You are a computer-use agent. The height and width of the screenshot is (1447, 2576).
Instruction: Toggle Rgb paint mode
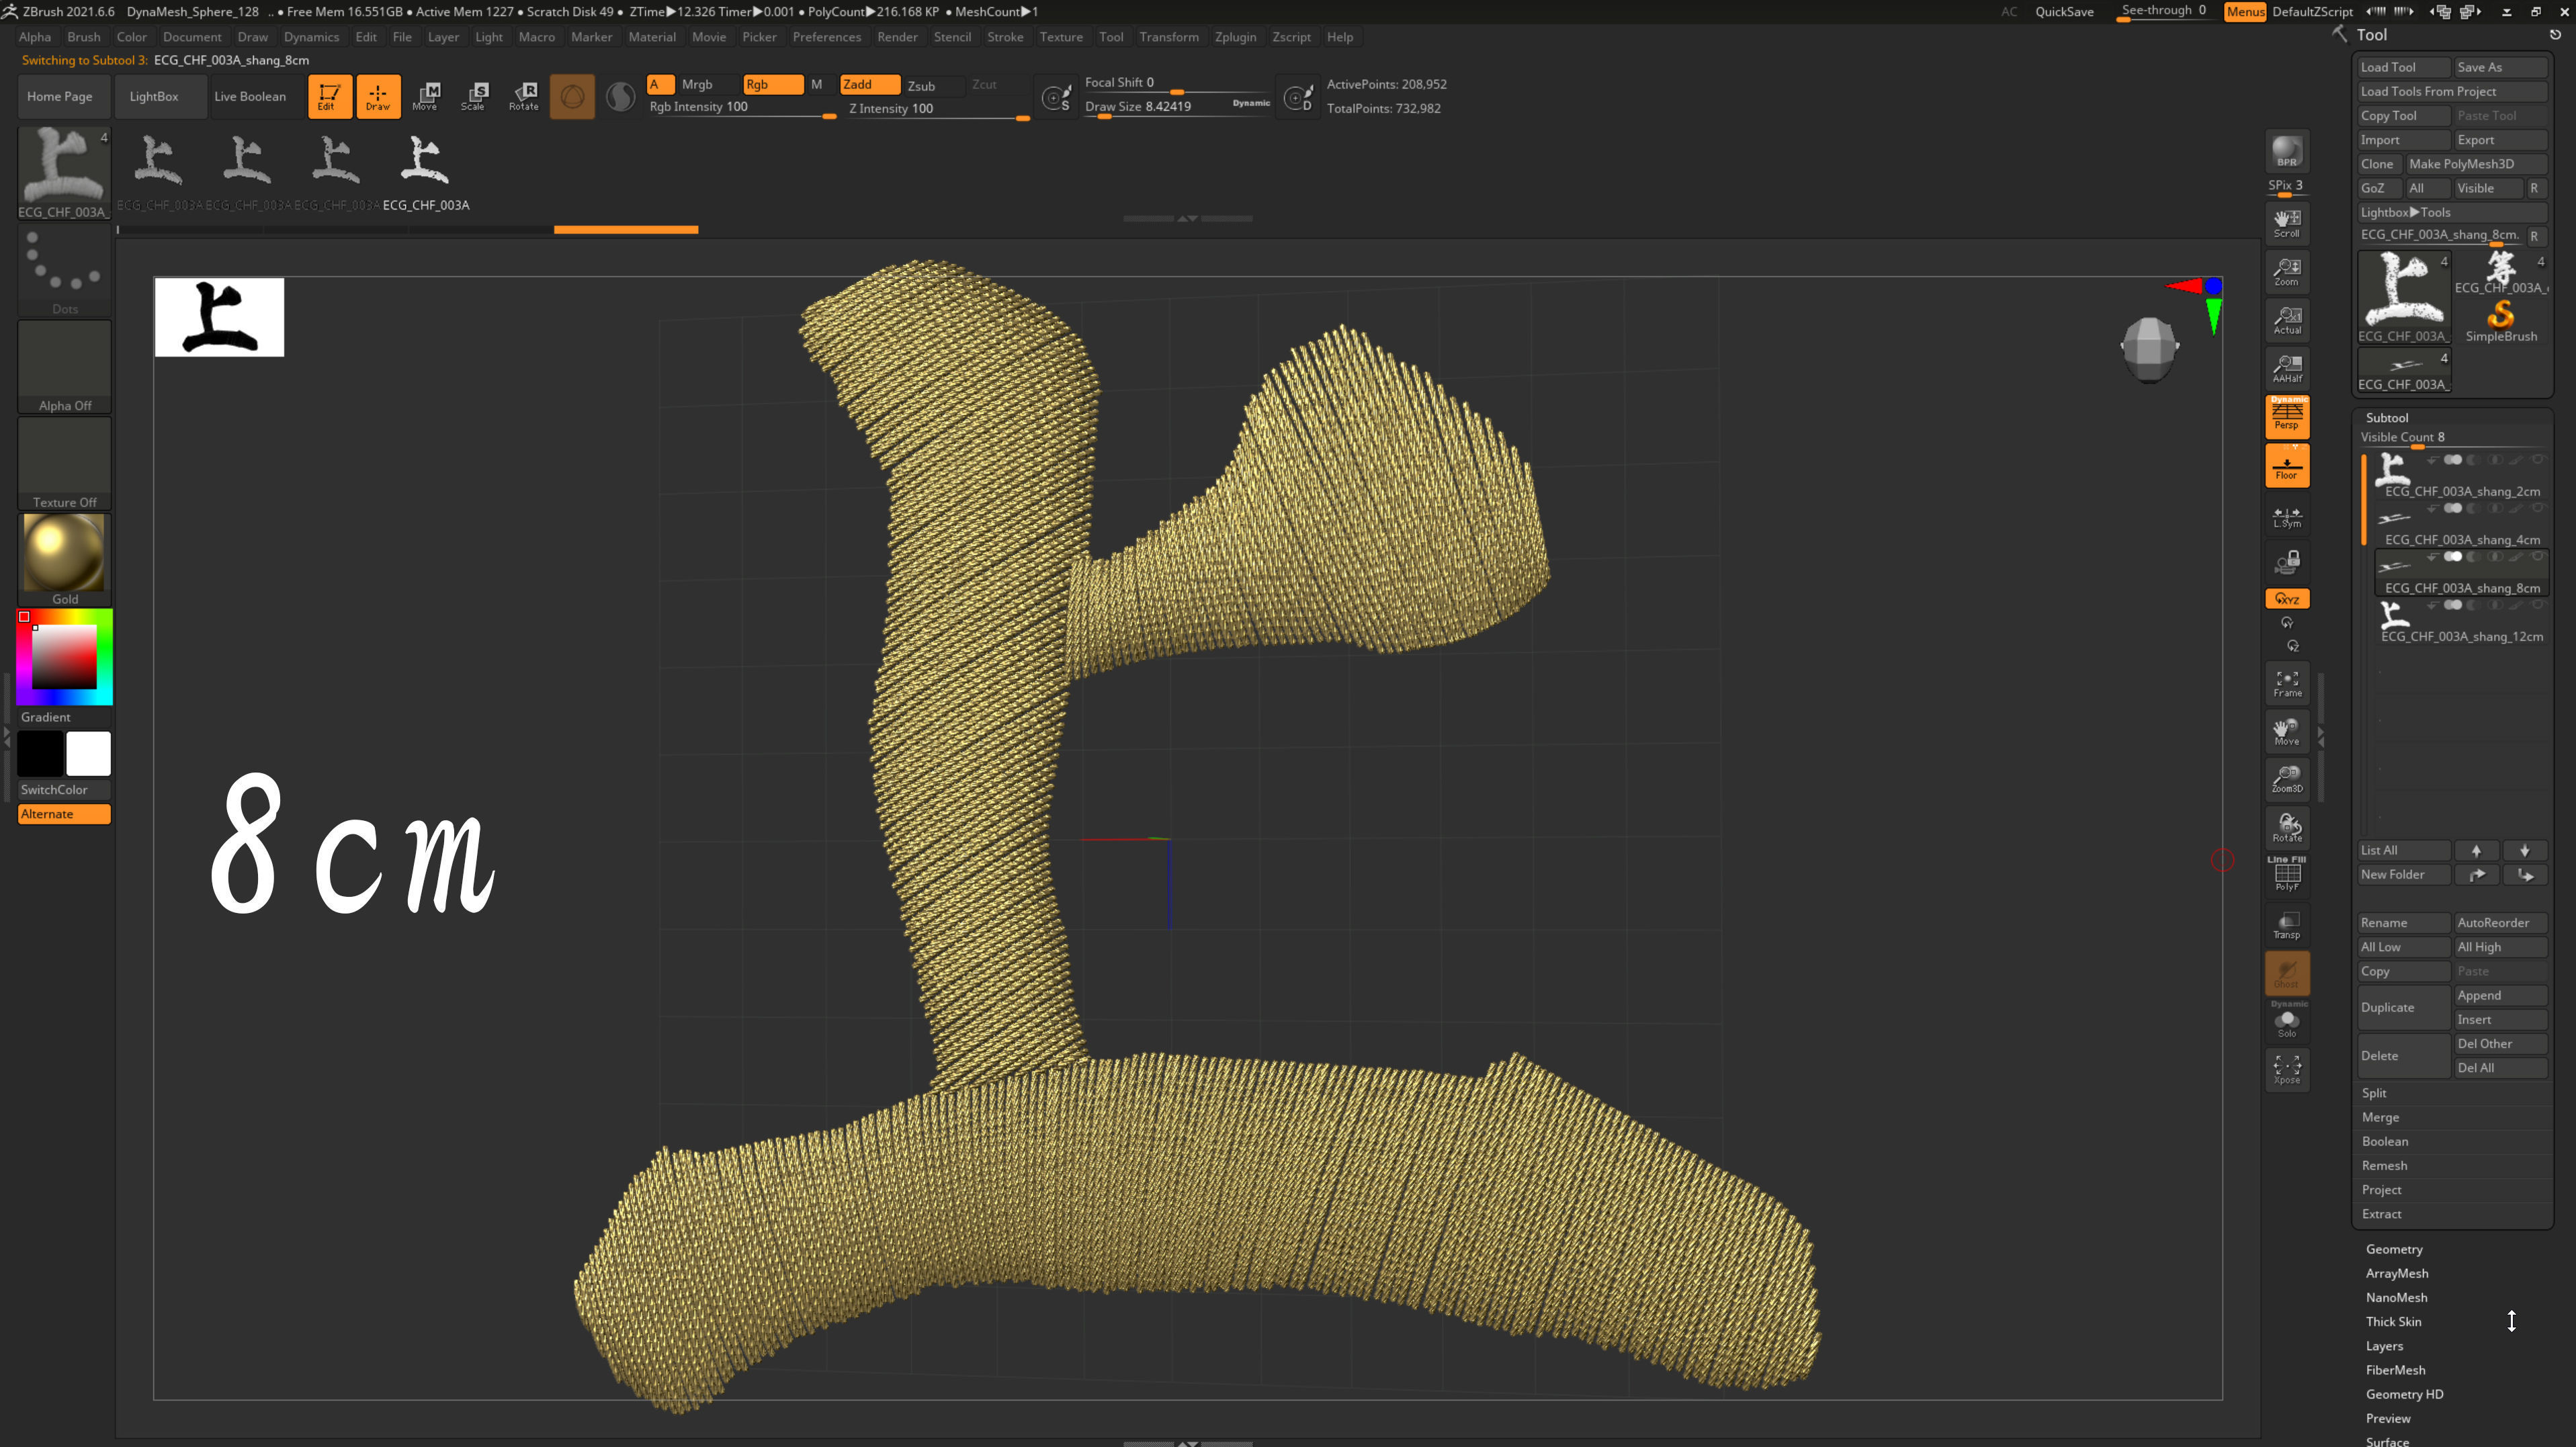772,84
